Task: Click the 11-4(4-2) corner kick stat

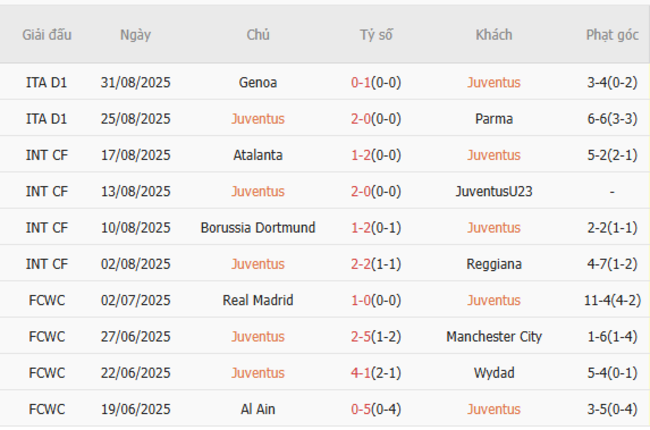Action: (x=612, y=300)
